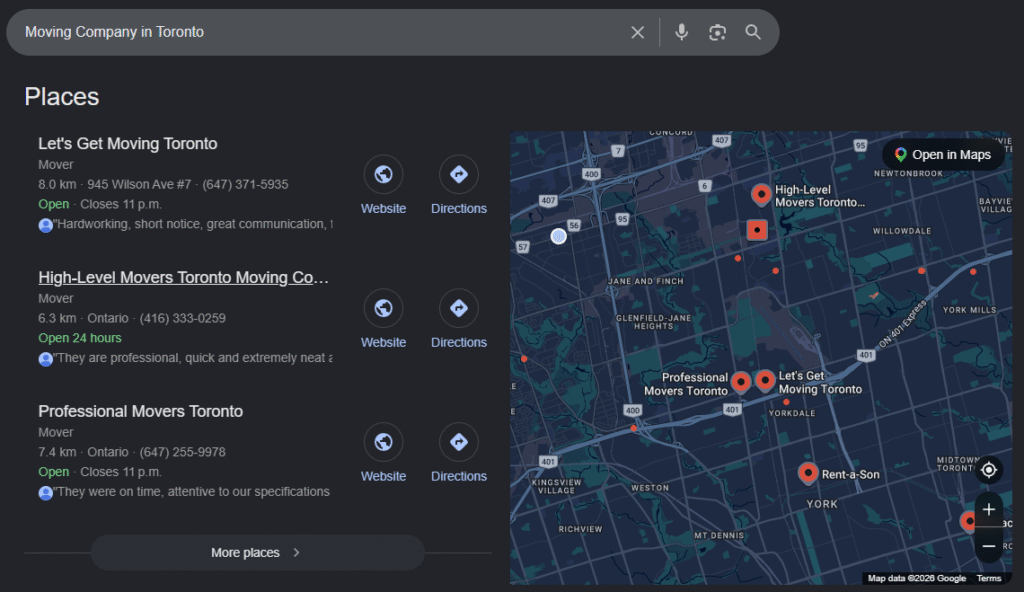Viewport: 1024px width, 592px height.
Task: Open Website icon for Let's Get Moving Toronto
Action: point(383,174)
